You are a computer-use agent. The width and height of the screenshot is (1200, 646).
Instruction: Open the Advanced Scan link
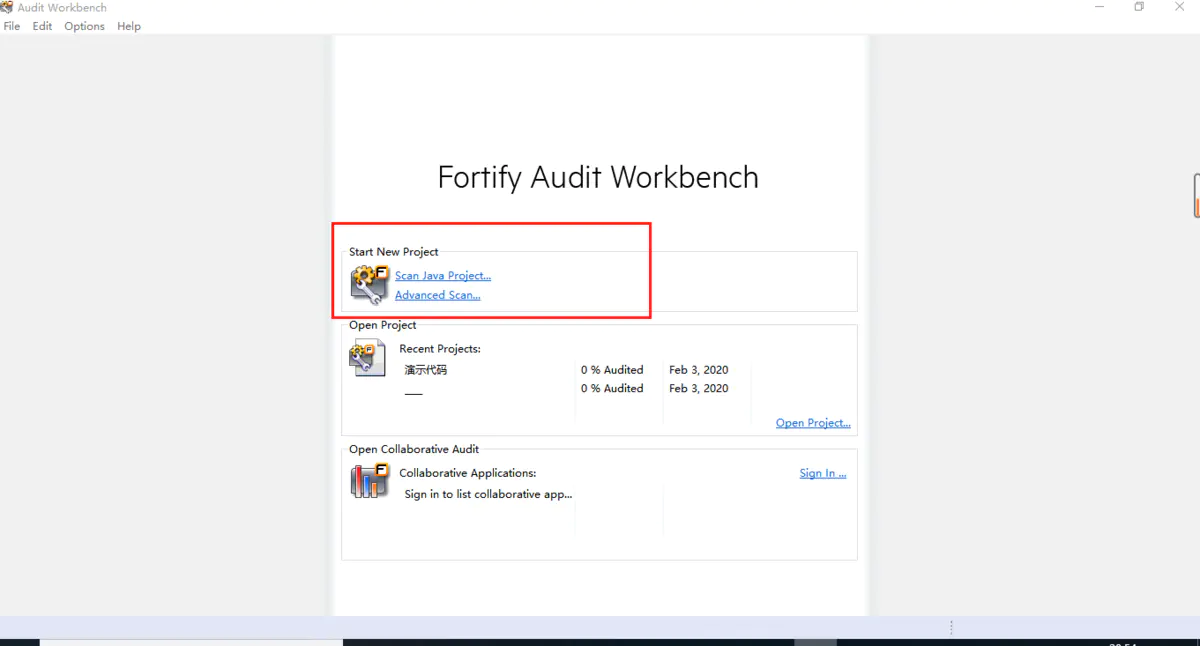[x=437, y=295]
